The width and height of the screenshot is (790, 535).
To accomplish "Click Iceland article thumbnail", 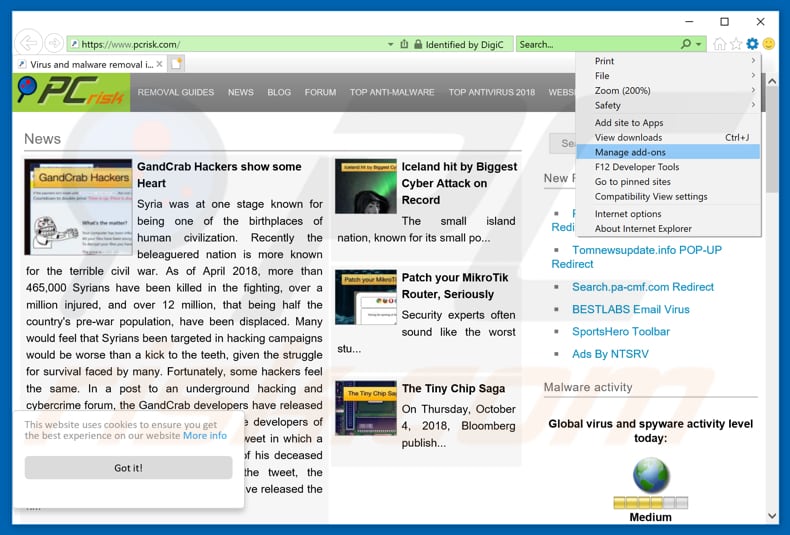I will point(366,186).
